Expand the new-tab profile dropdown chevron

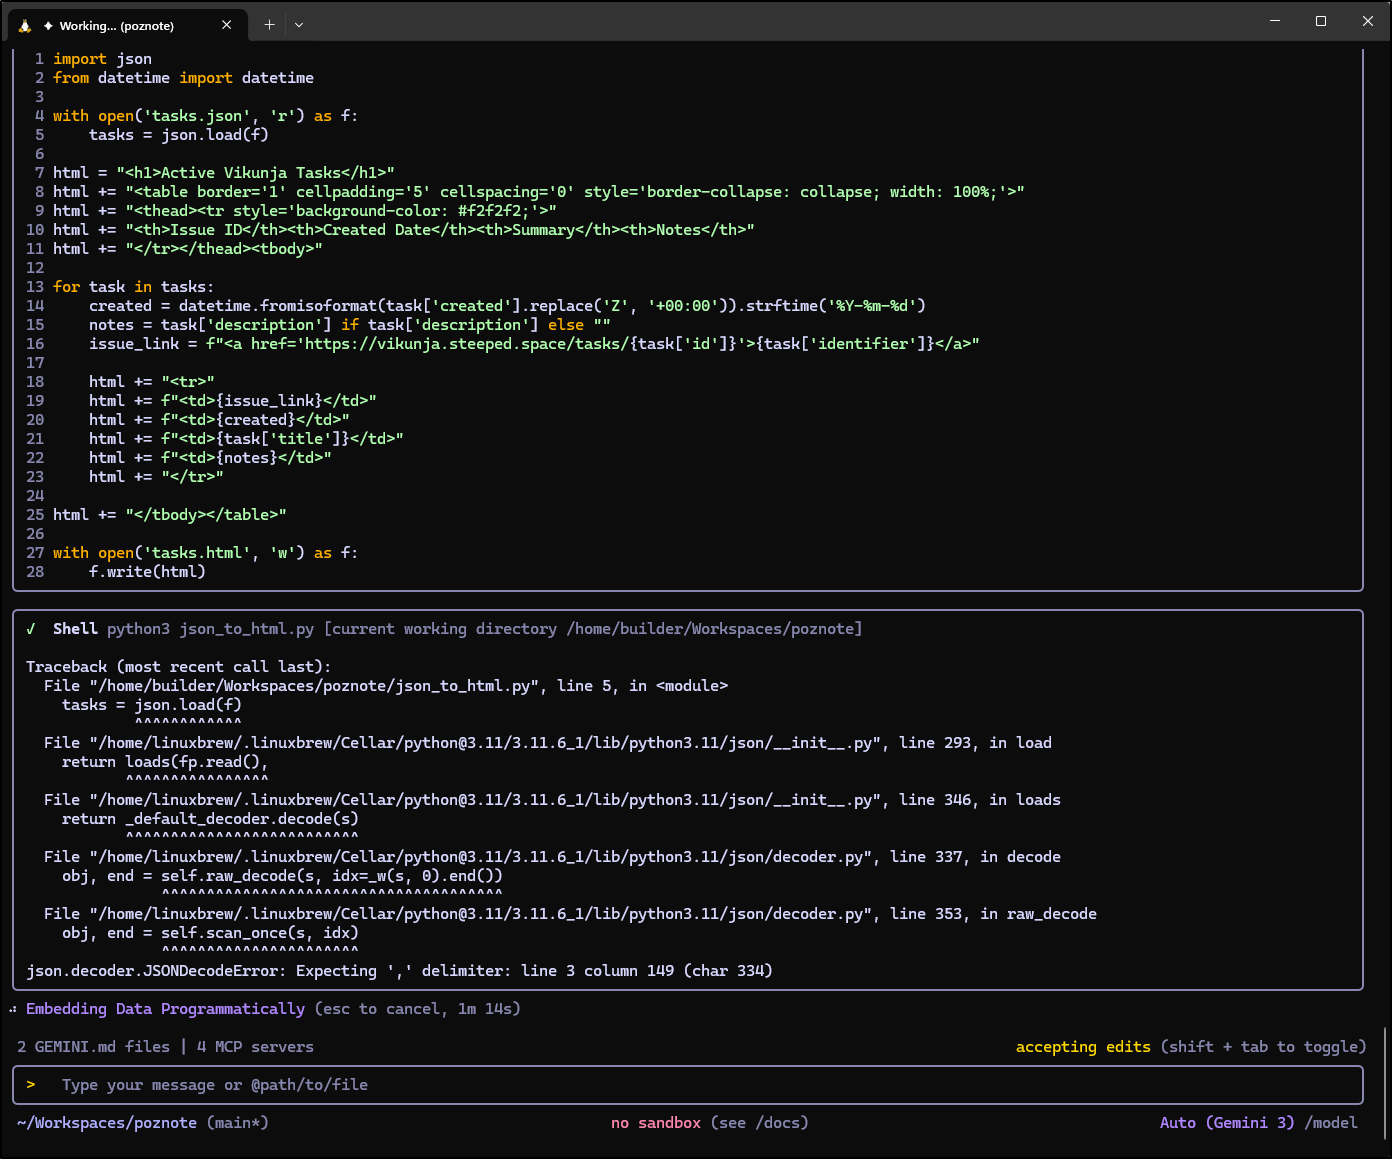click(x=299, y=25)
